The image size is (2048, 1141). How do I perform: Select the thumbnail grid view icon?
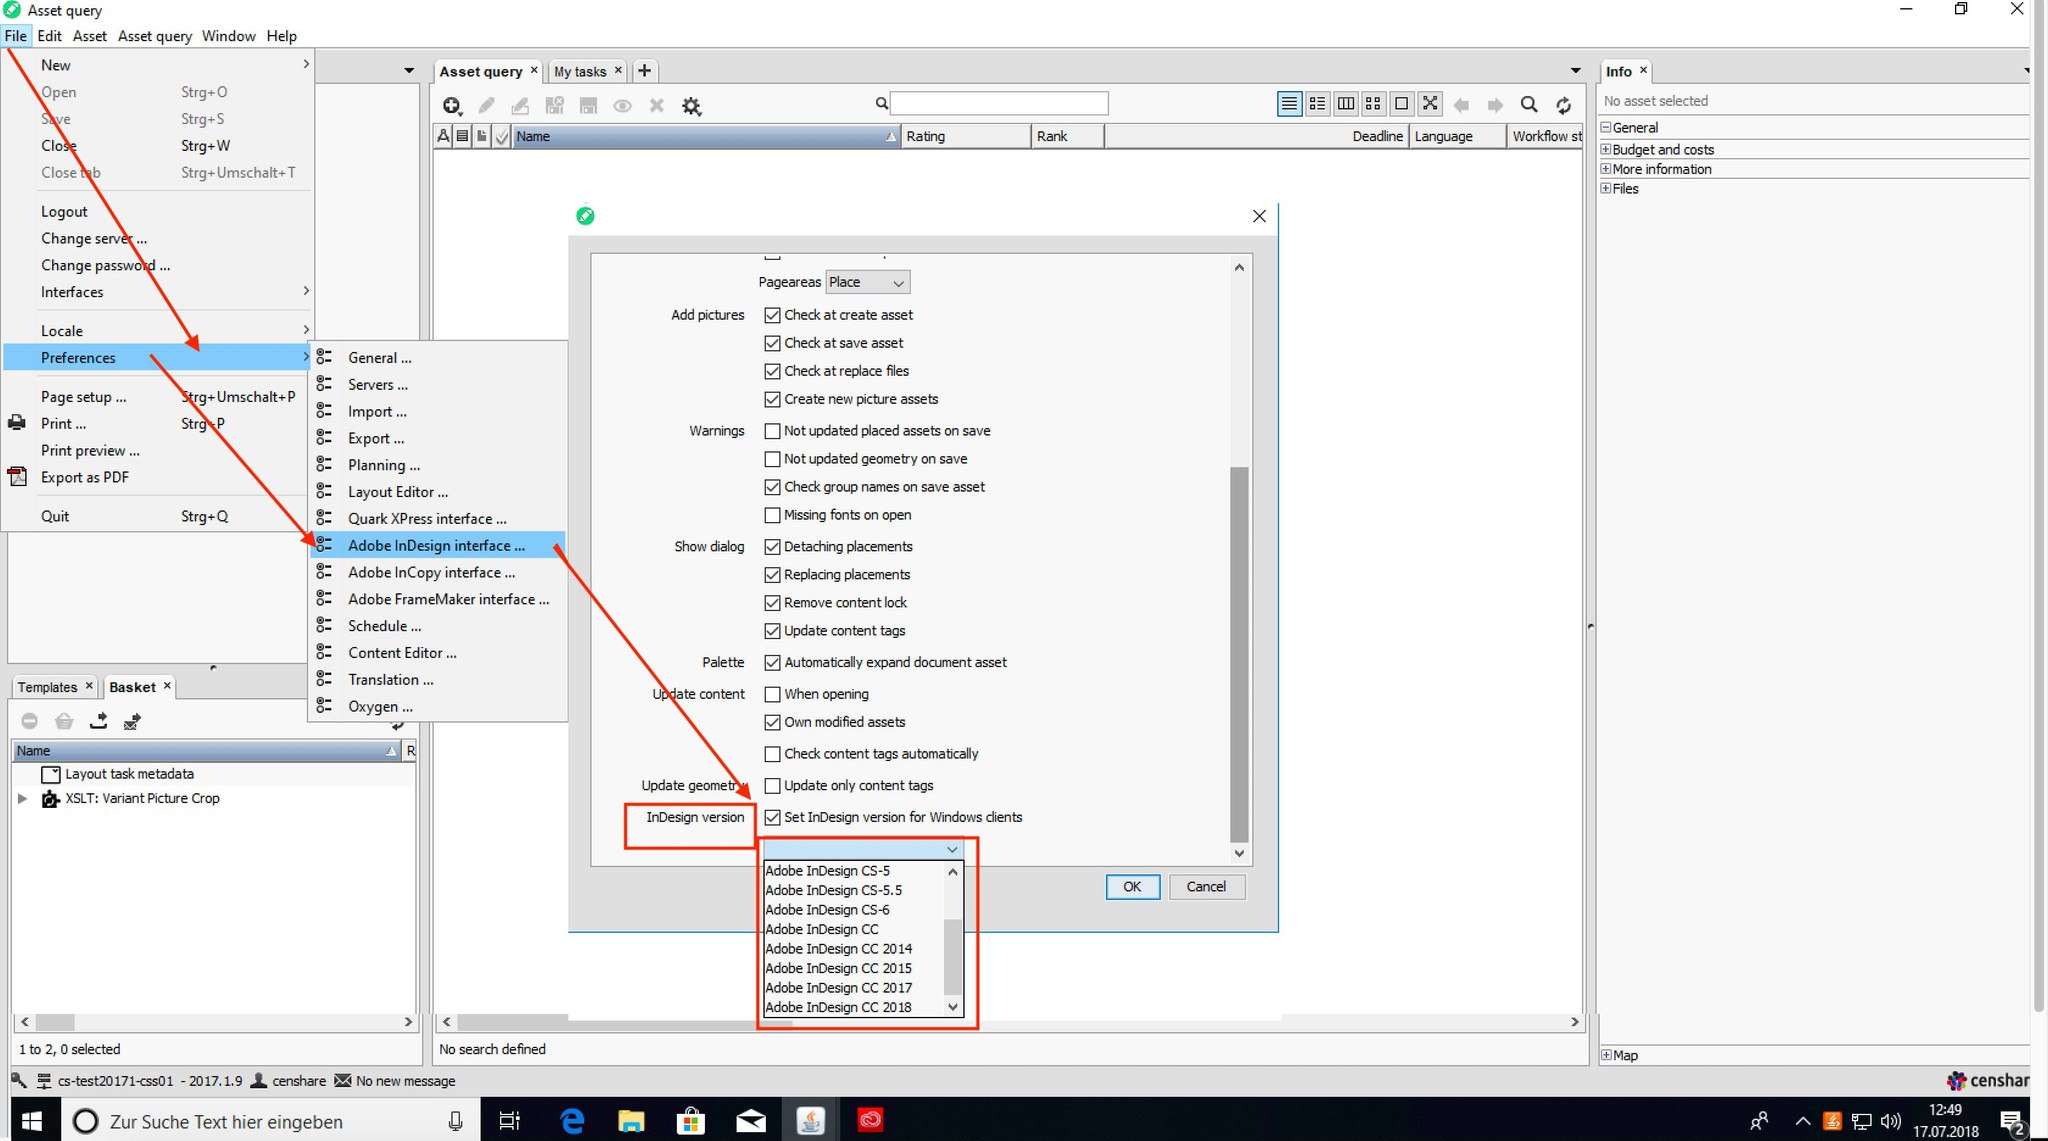point(1373,104)
